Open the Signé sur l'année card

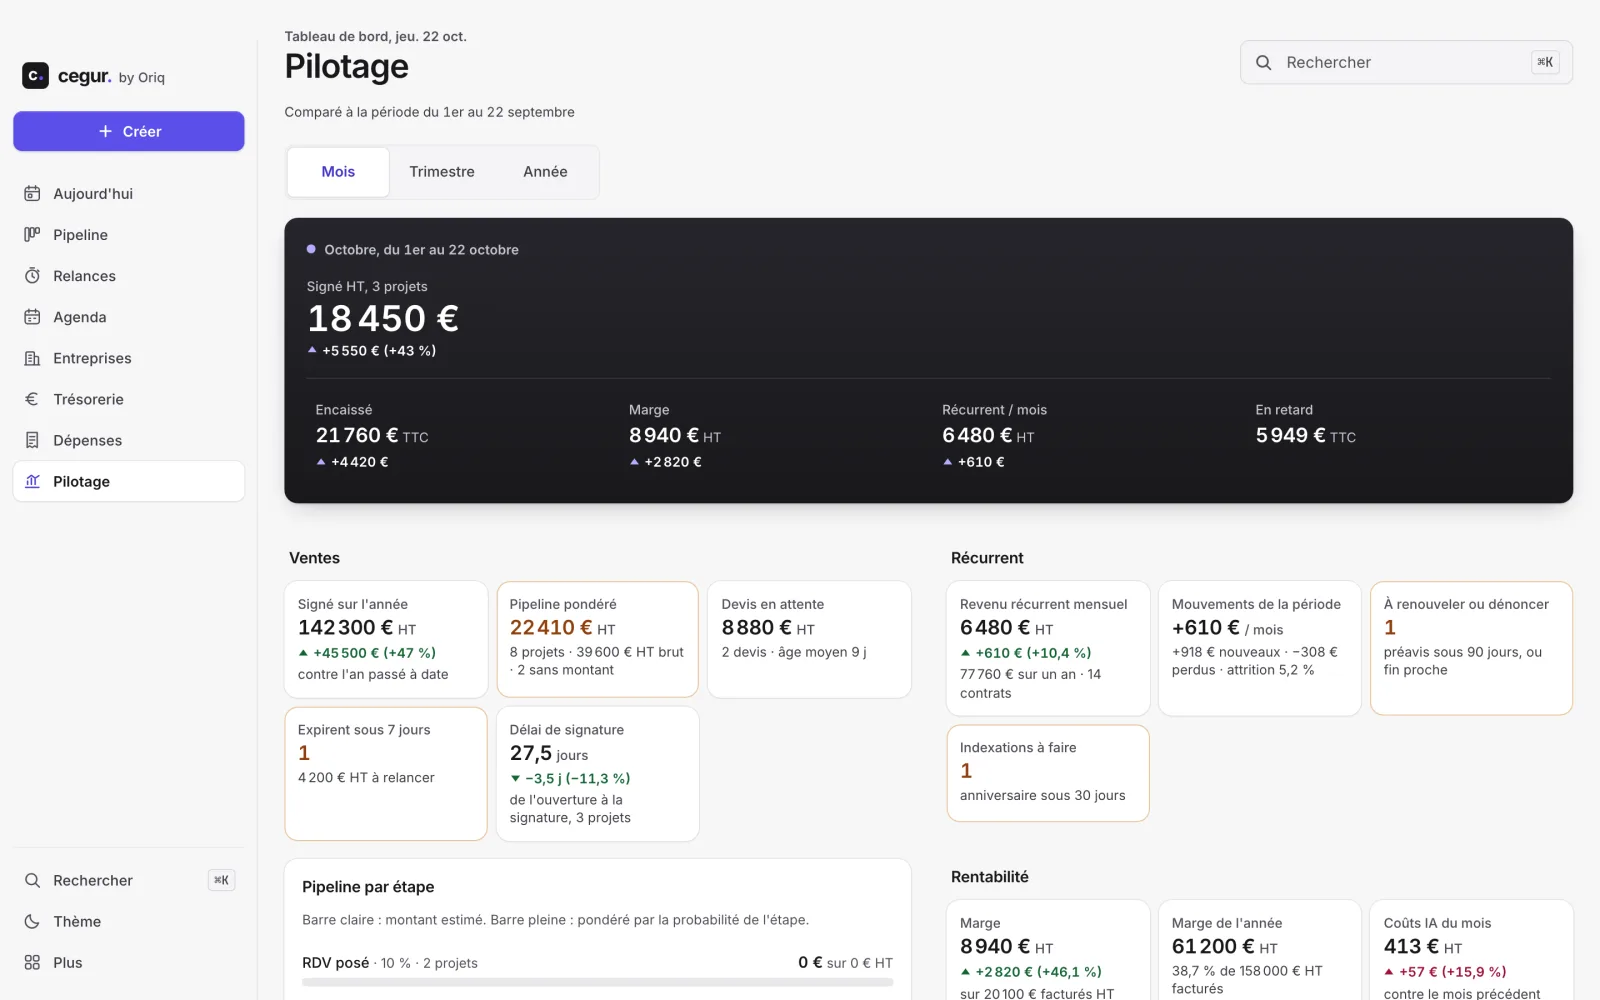[x=386, y=639]
